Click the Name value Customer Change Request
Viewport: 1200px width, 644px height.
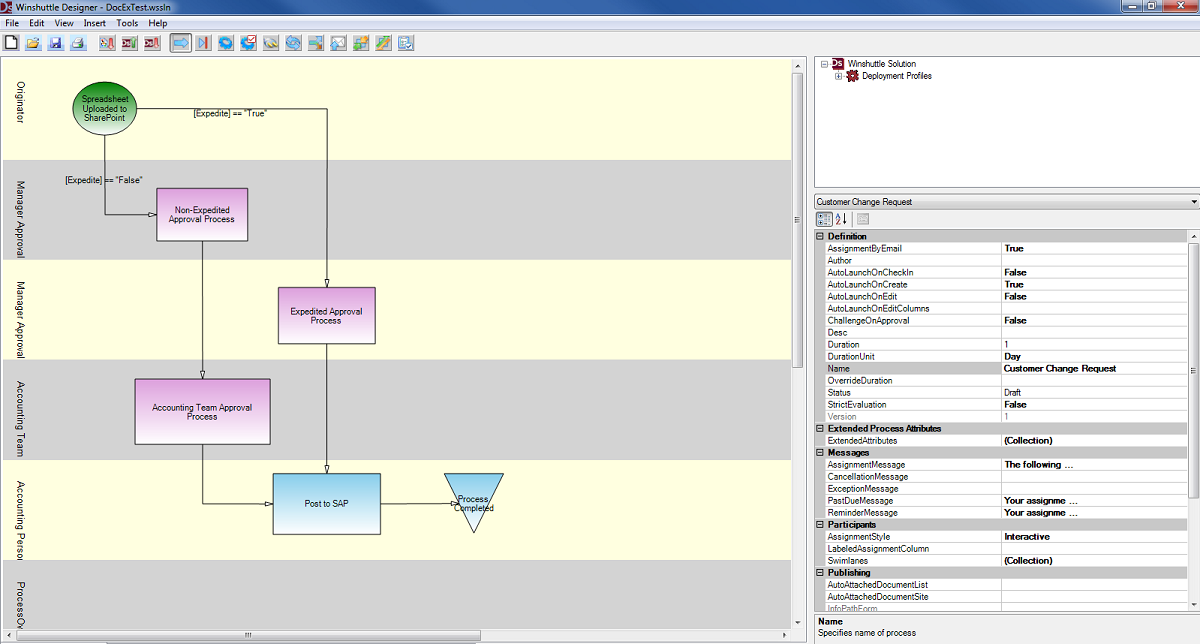1095,368
